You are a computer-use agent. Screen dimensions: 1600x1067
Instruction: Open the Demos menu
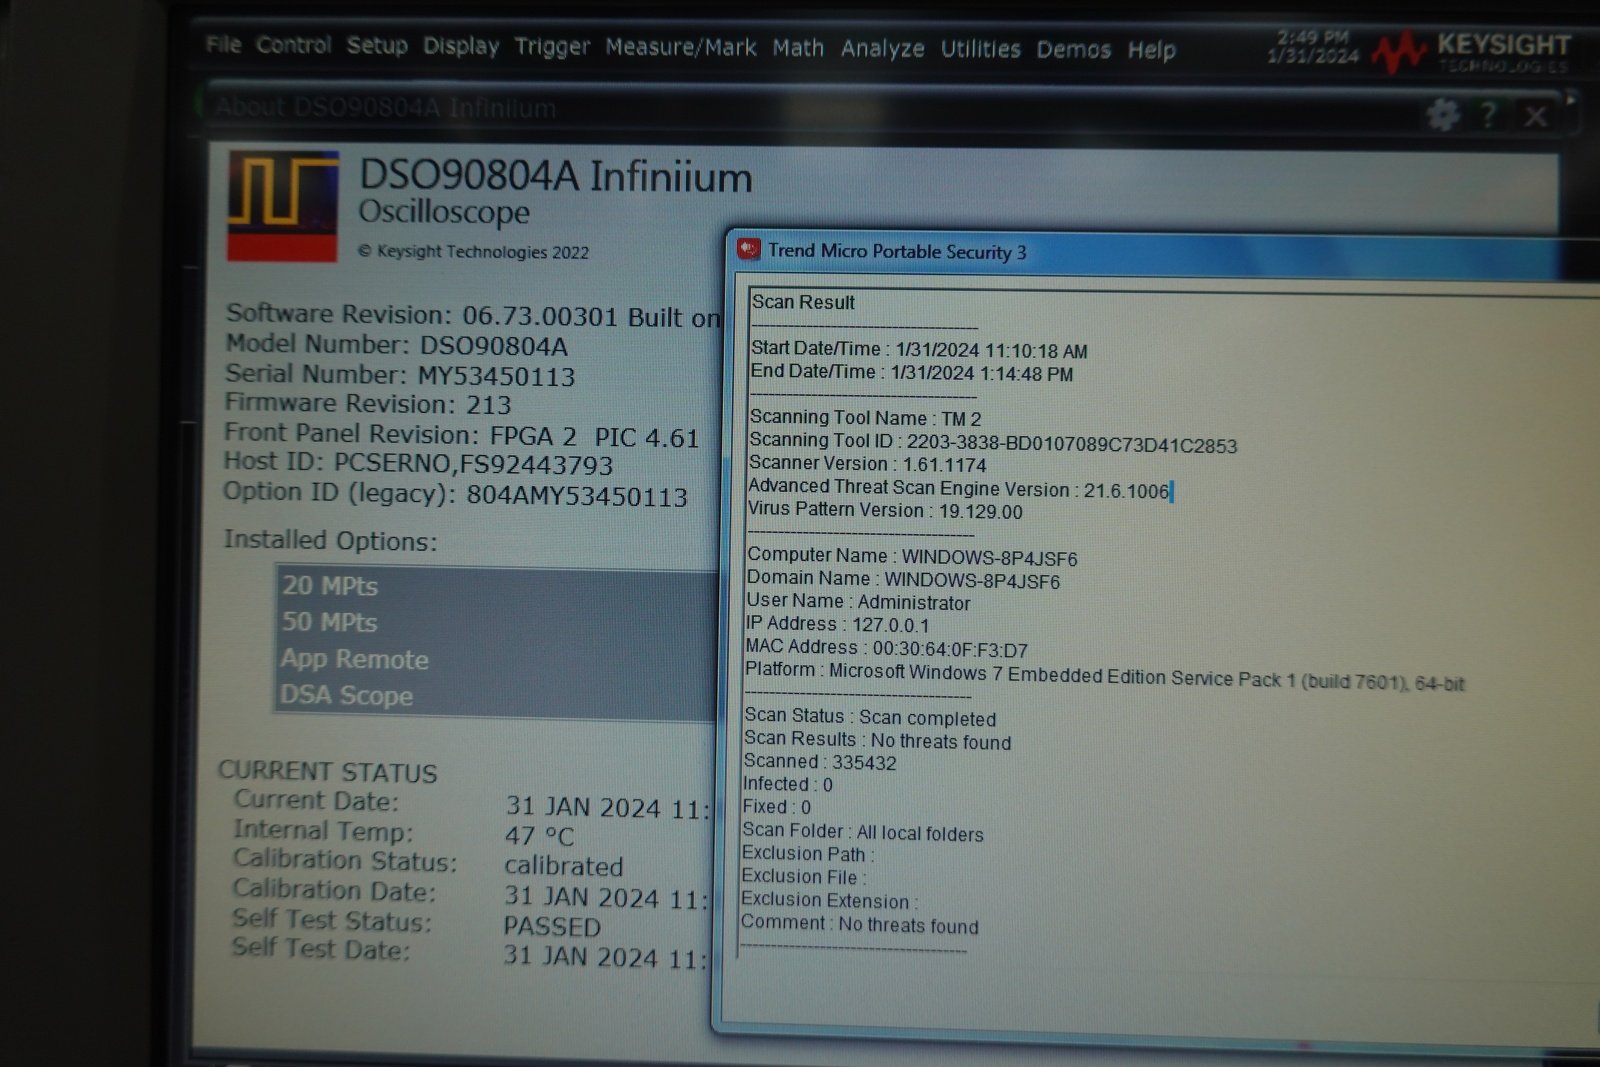click(1073, 49)
